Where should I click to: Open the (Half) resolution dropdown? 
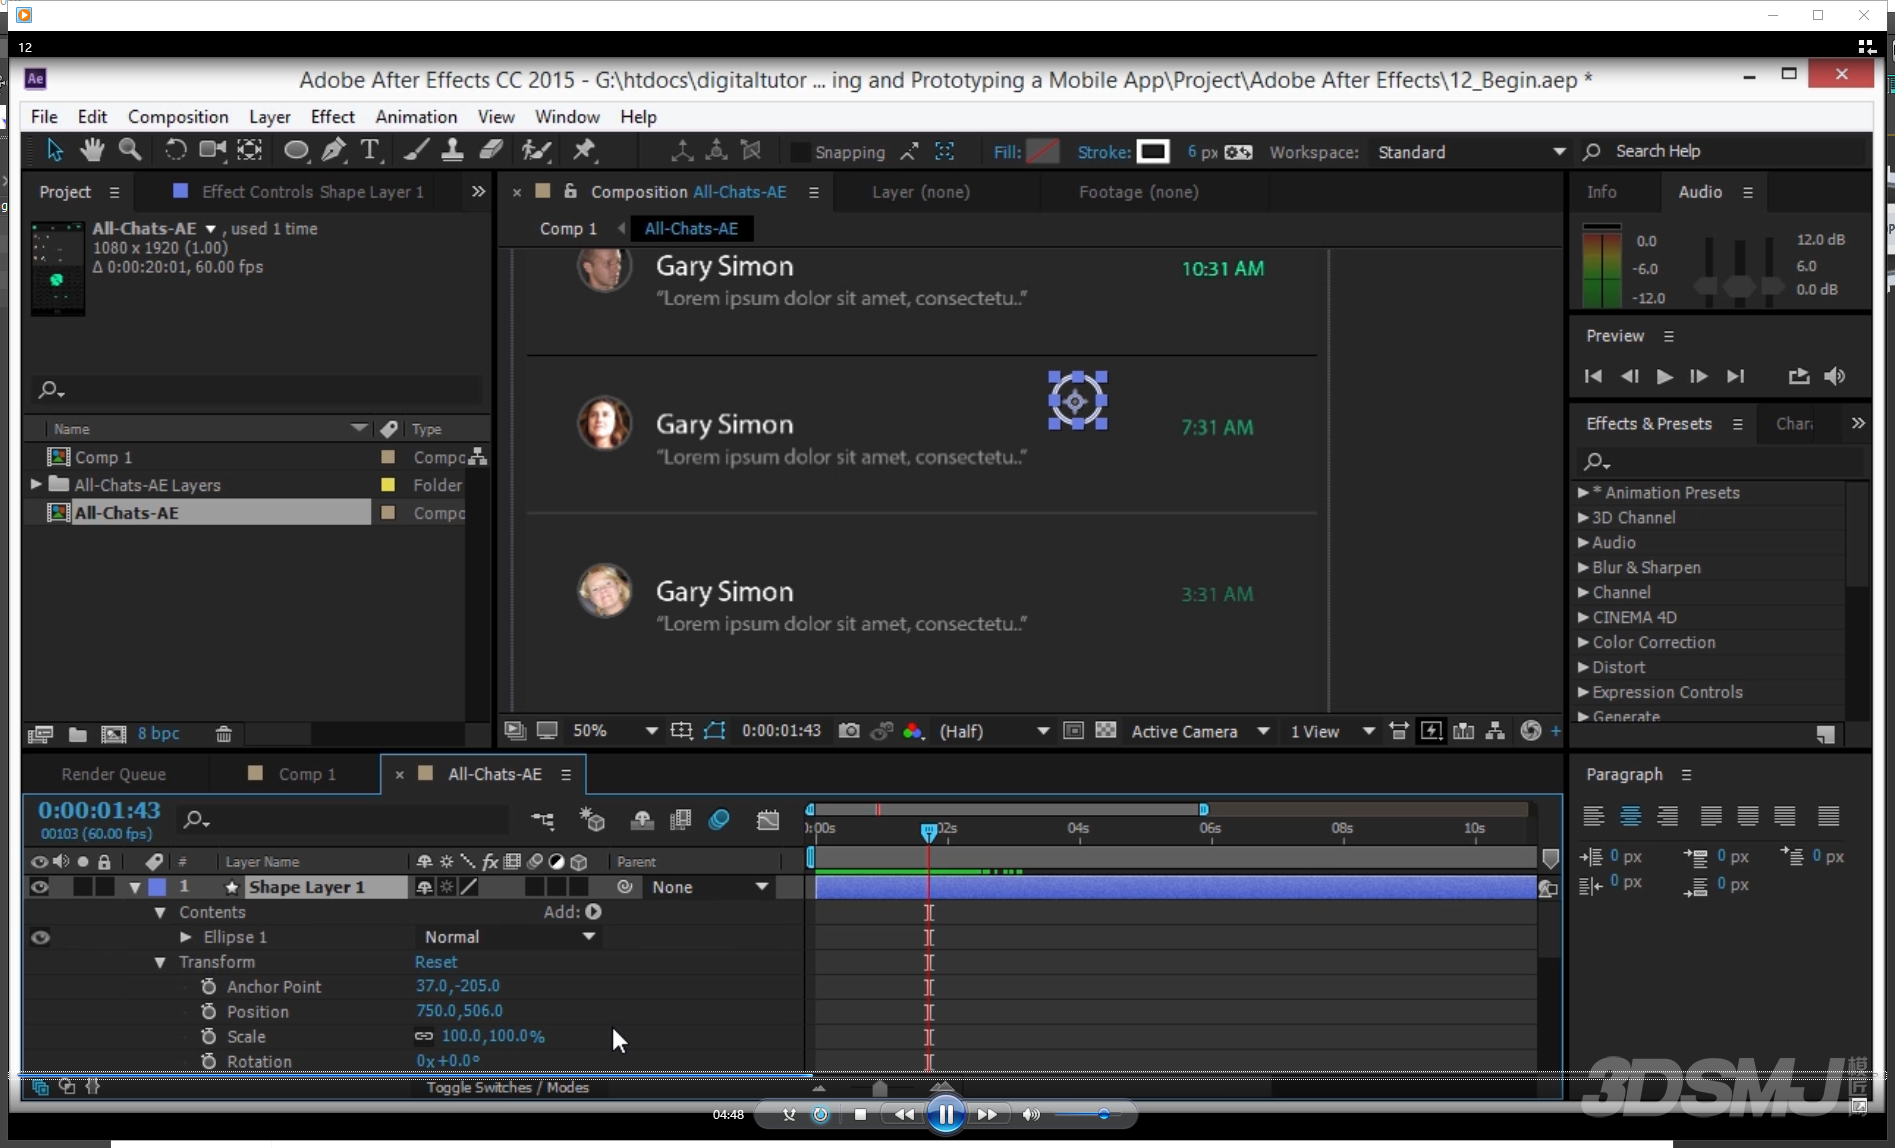994,731
